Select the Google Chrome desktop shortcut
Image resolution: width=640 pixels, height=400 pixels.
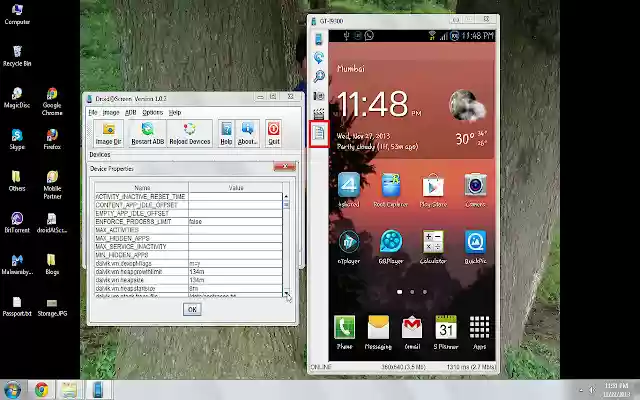52,102
